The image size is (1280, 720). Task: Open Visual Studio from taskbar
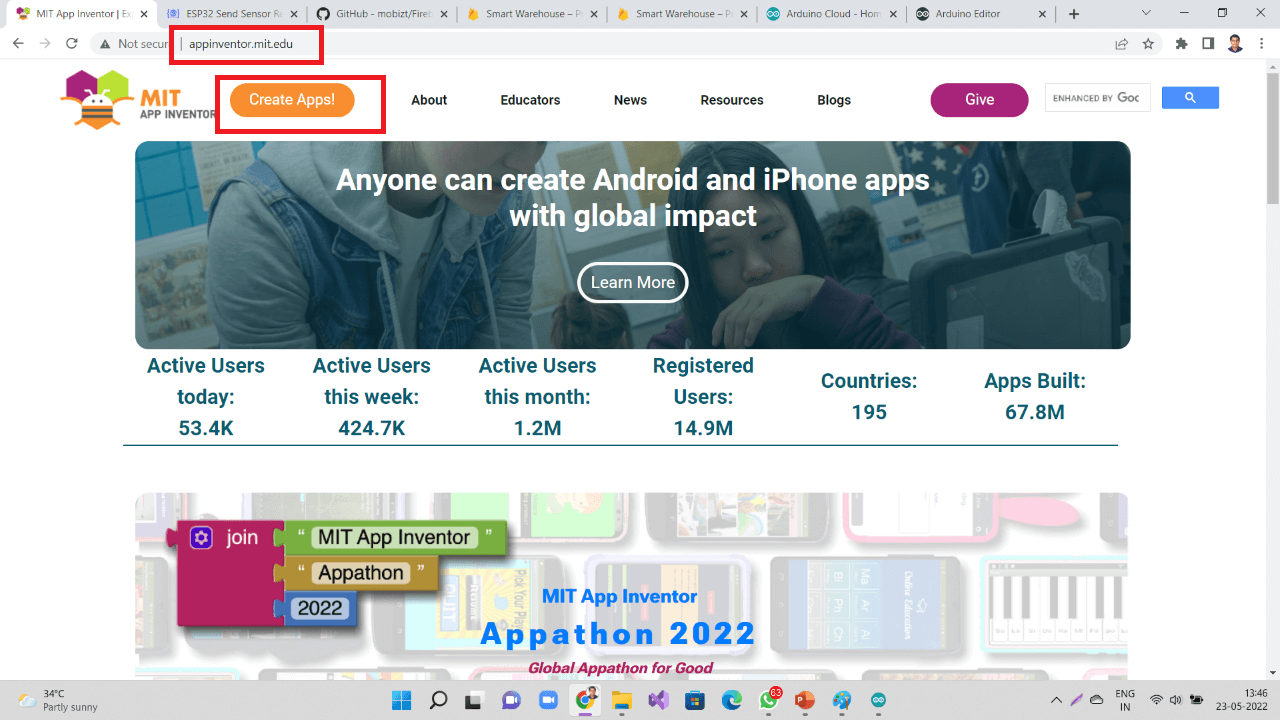[x=658, y=700]
